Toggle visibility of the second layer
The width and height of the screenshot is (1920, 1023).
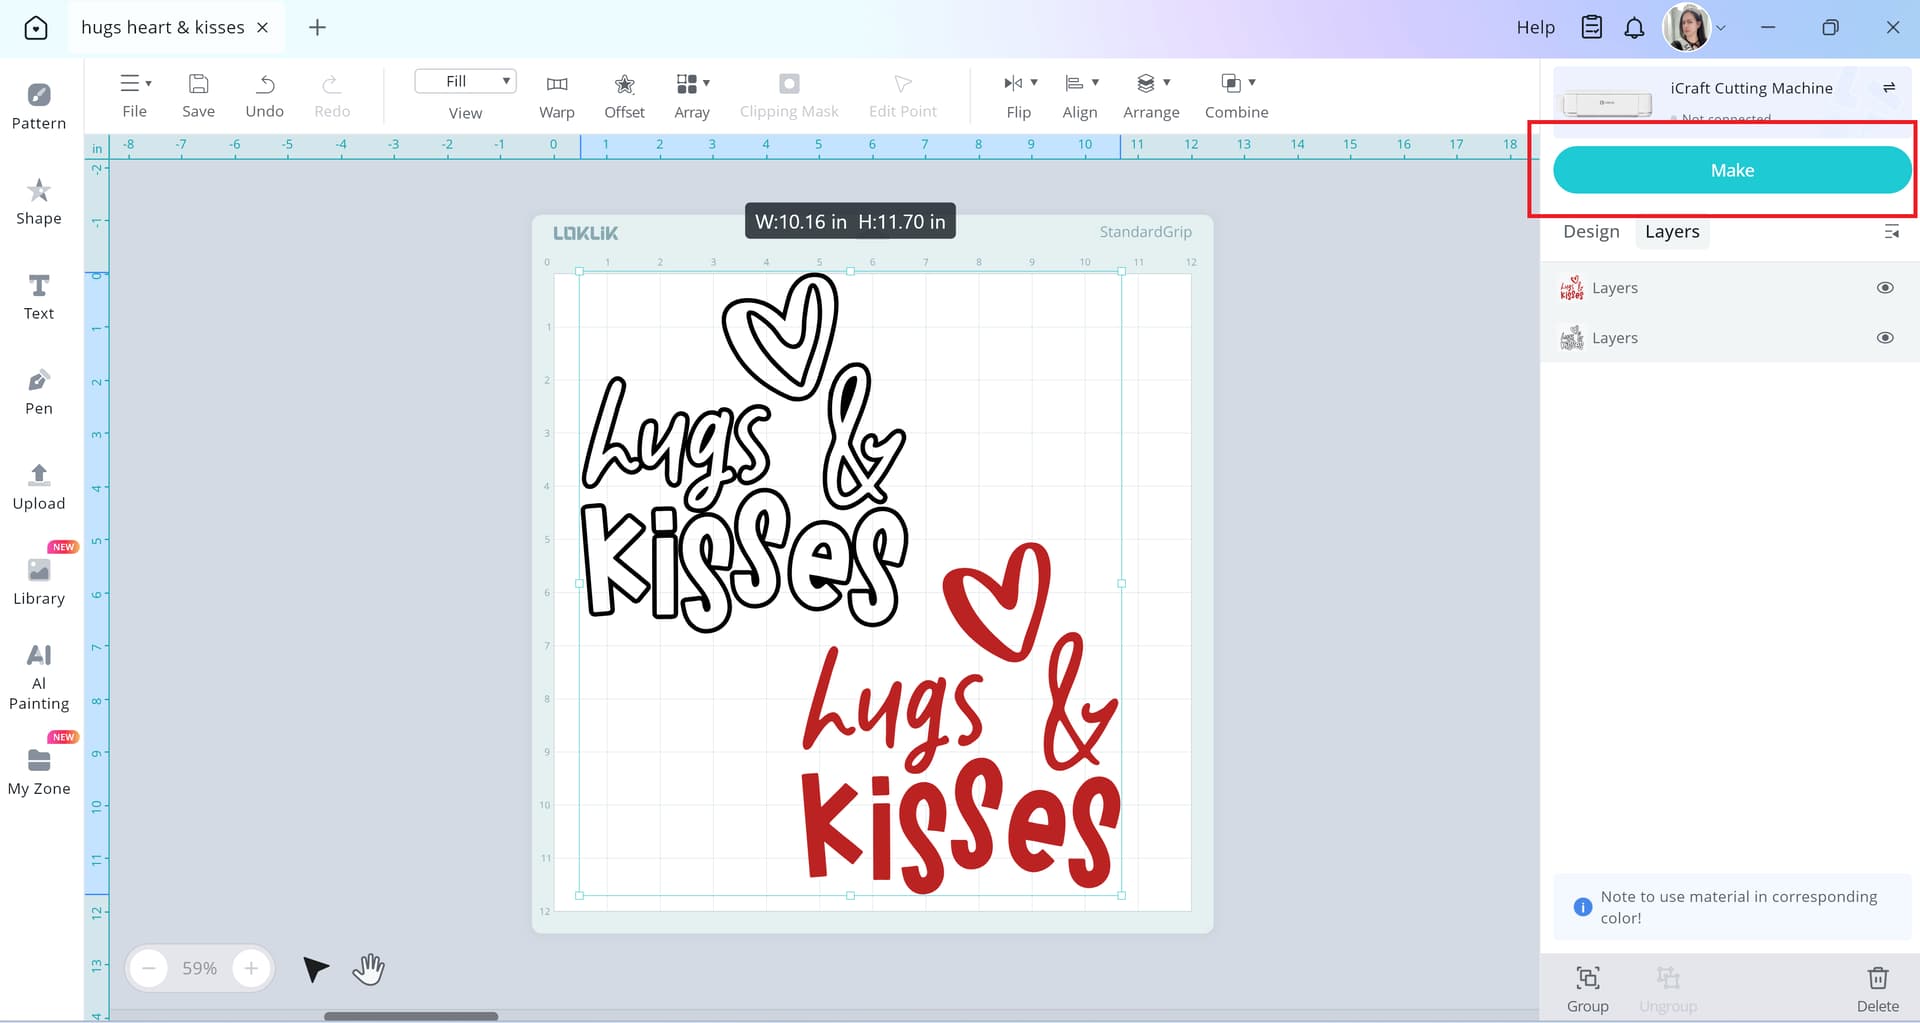point(1884,338)
